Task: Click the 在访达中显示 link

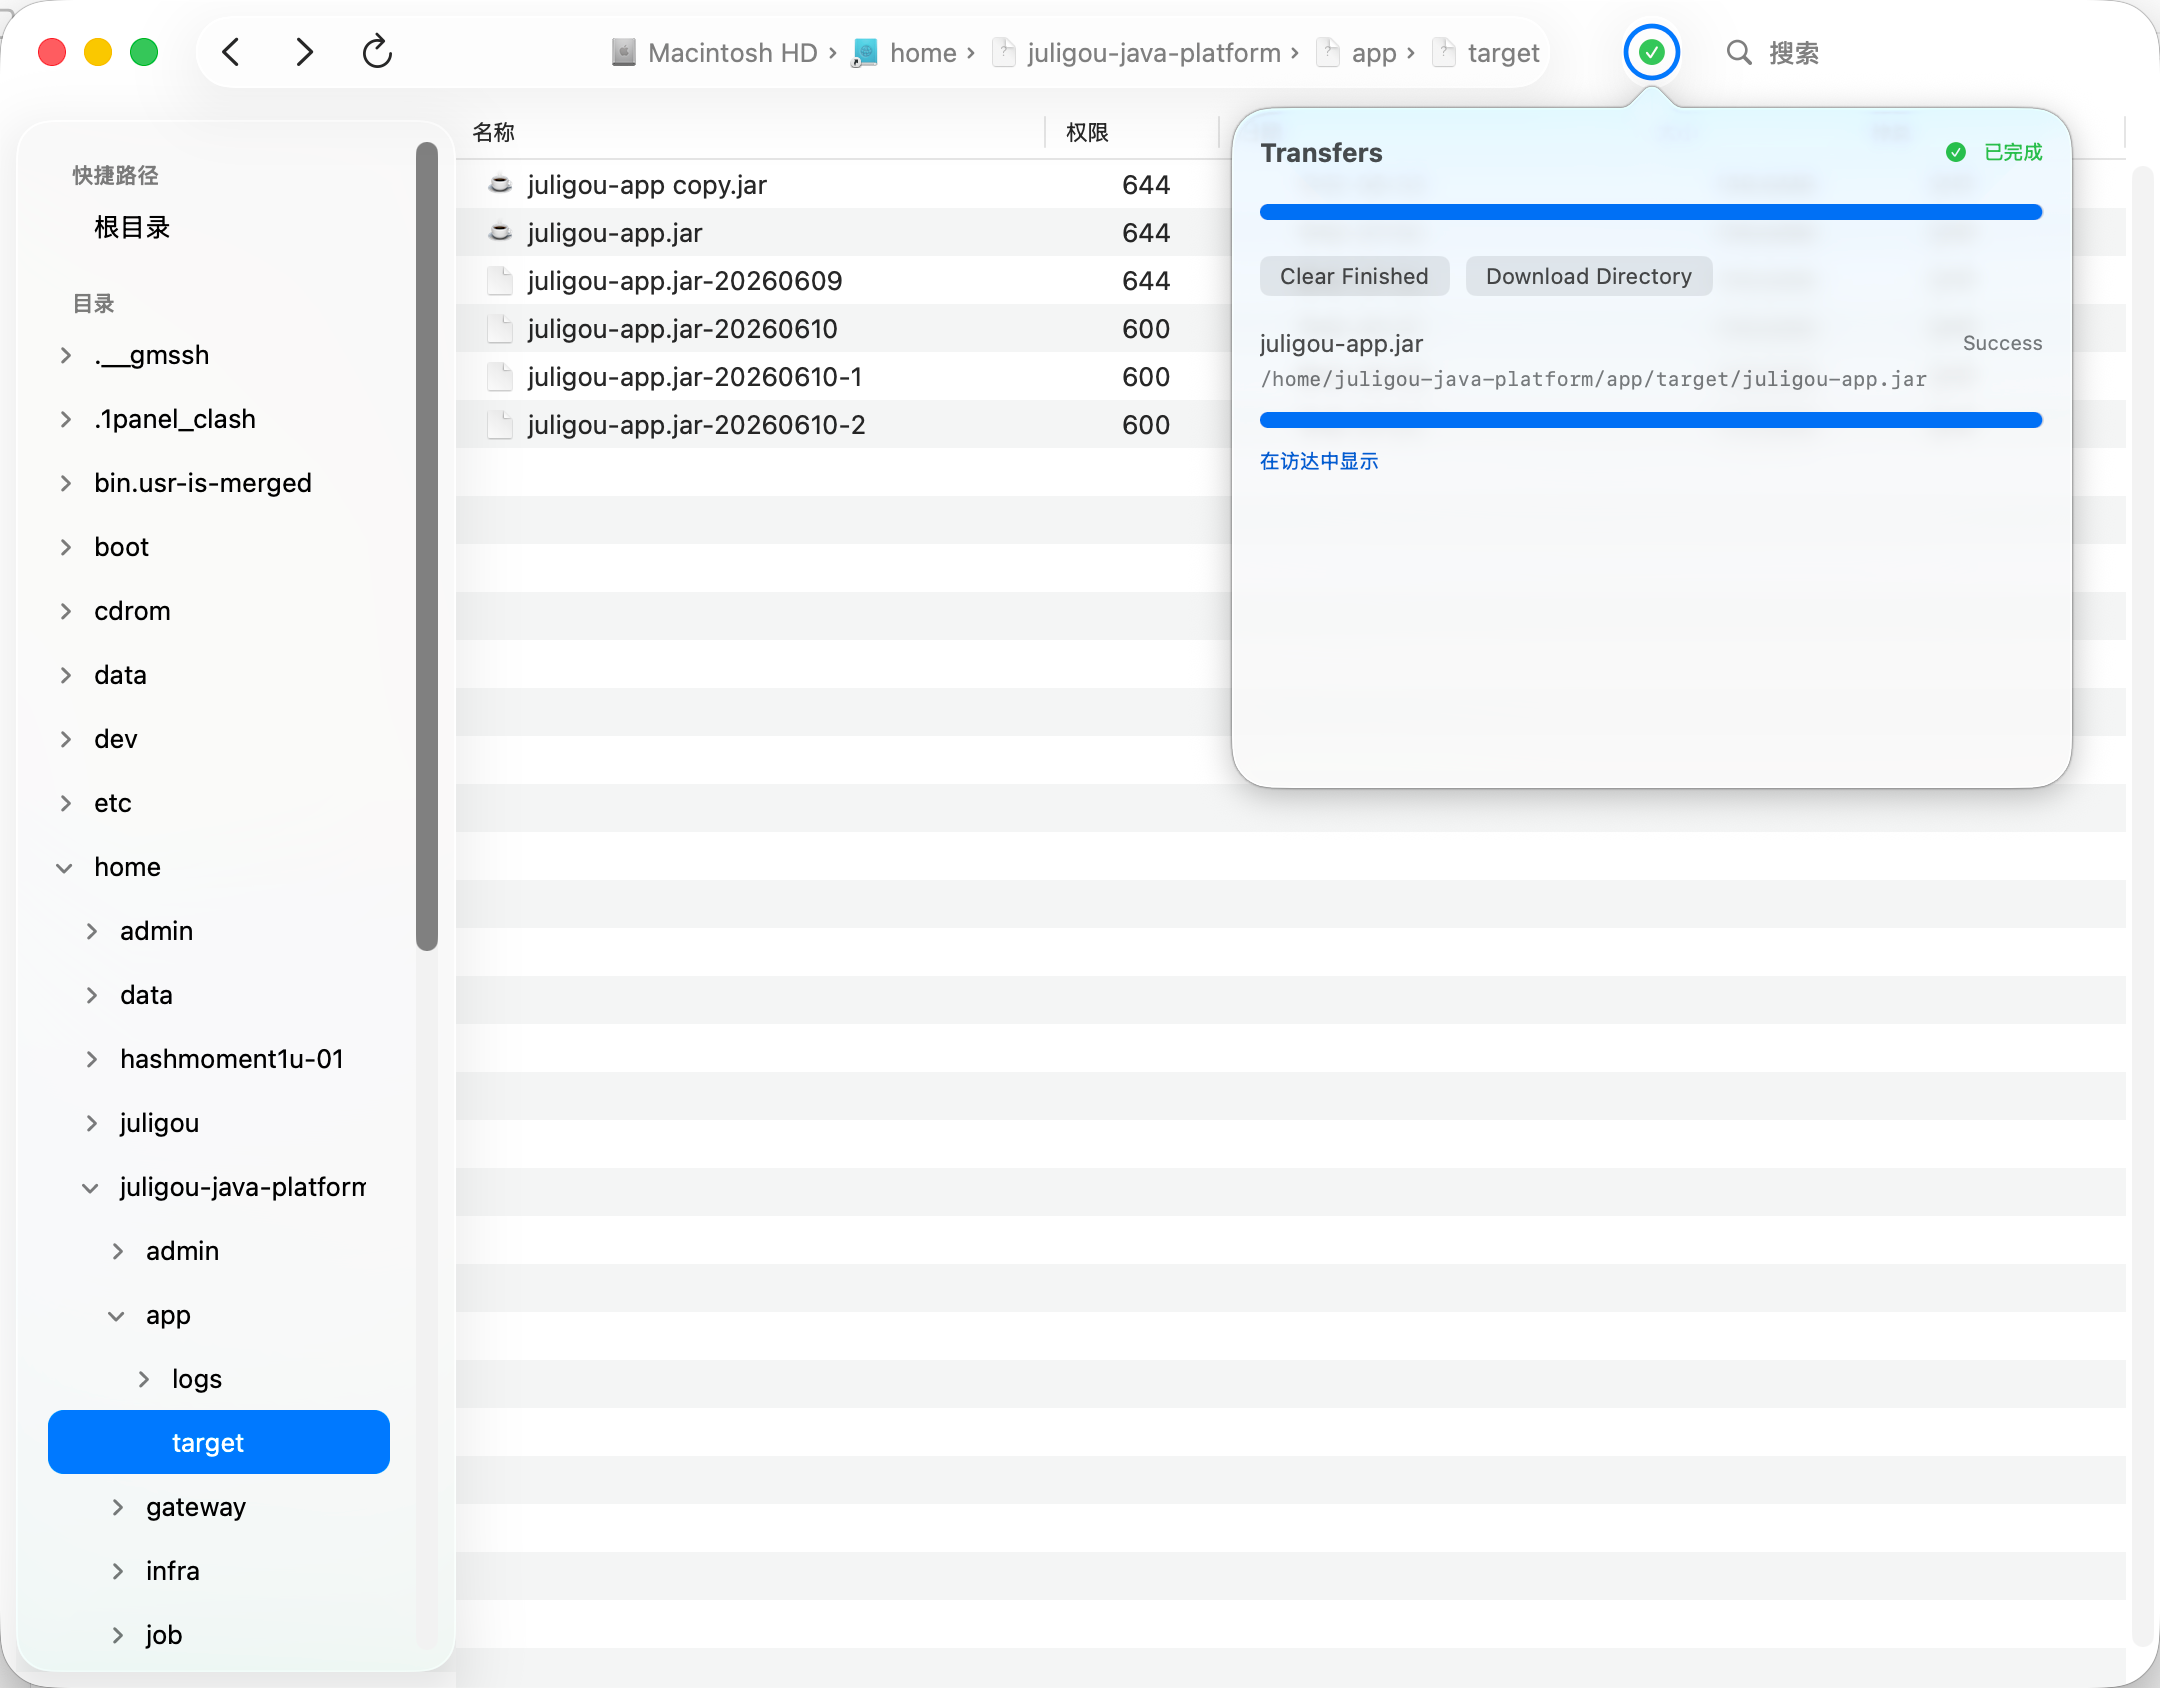Action: coord(1319,461)
